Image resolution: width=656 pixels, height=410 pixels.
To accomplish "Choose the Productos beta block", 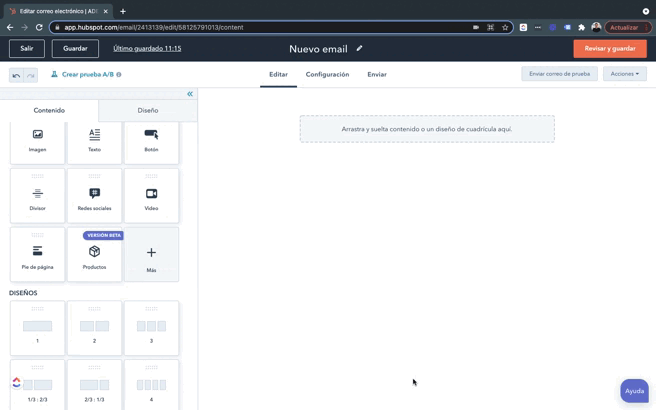I will click(94, 255).
